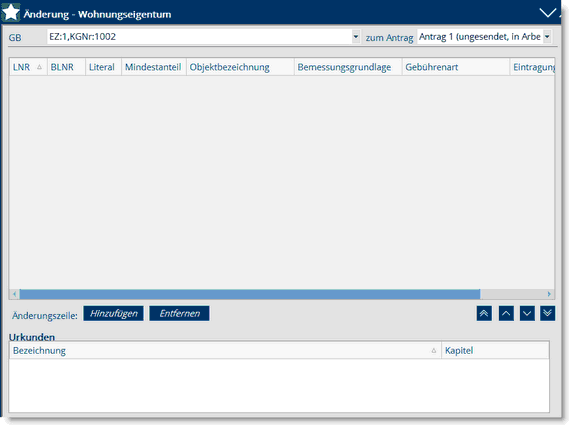571x427 pixels.
Task: Collapse panel with title bar chevron
Action: pyautogui.click(x=547, y=13)
